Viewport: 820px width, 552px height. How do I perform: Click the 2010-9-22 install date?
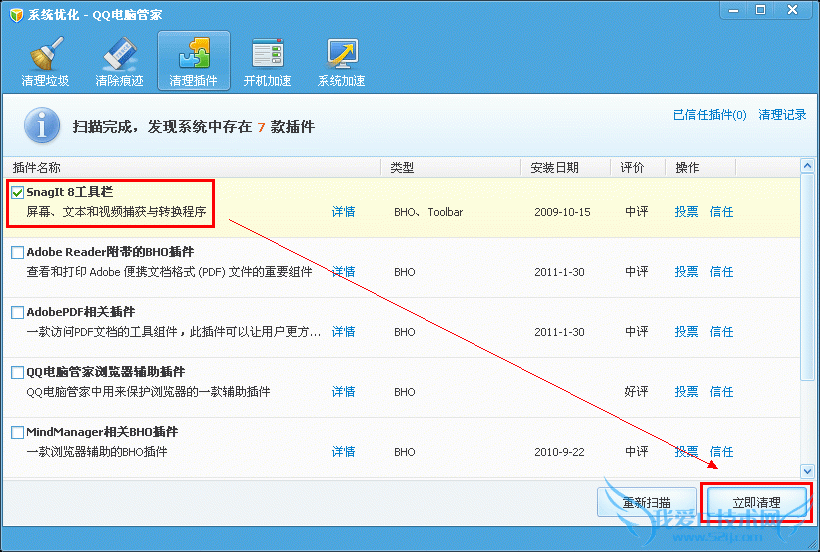click(559, 452)
